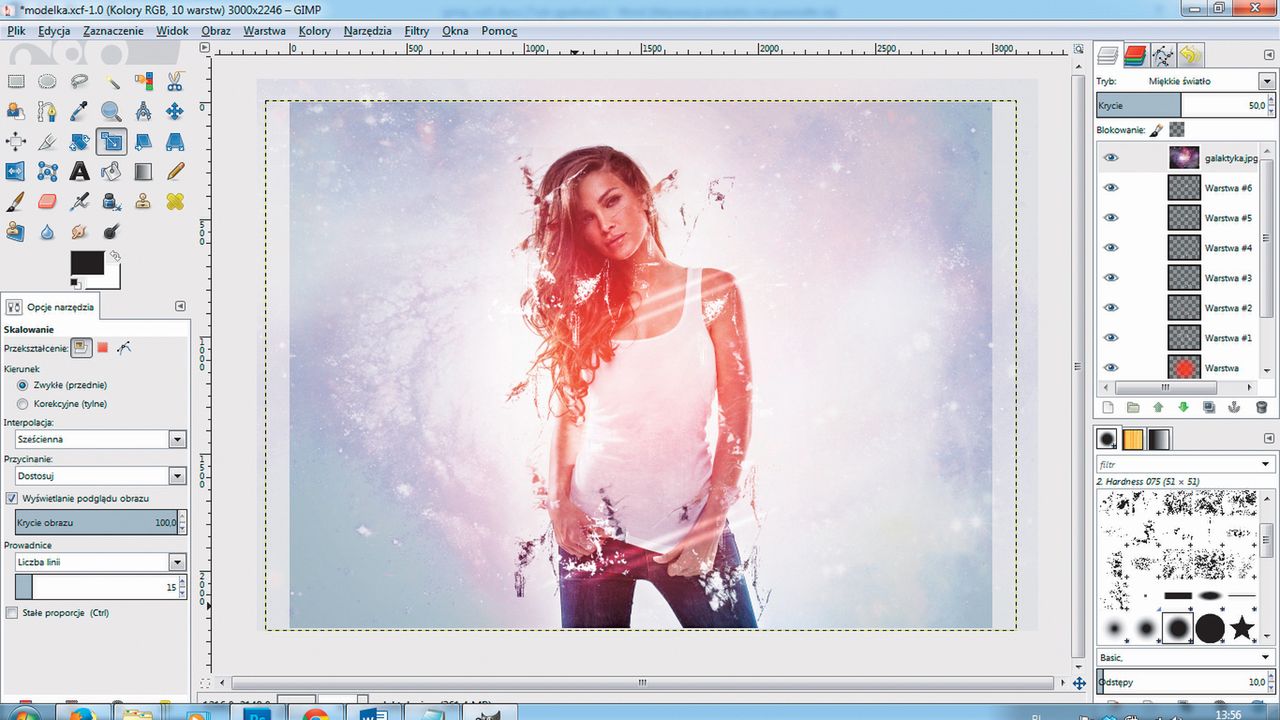Image resolution: width=1280 pixels, height=720 pixels.
Task: Select the Bucket Fill tool
Action: (111, 172)
